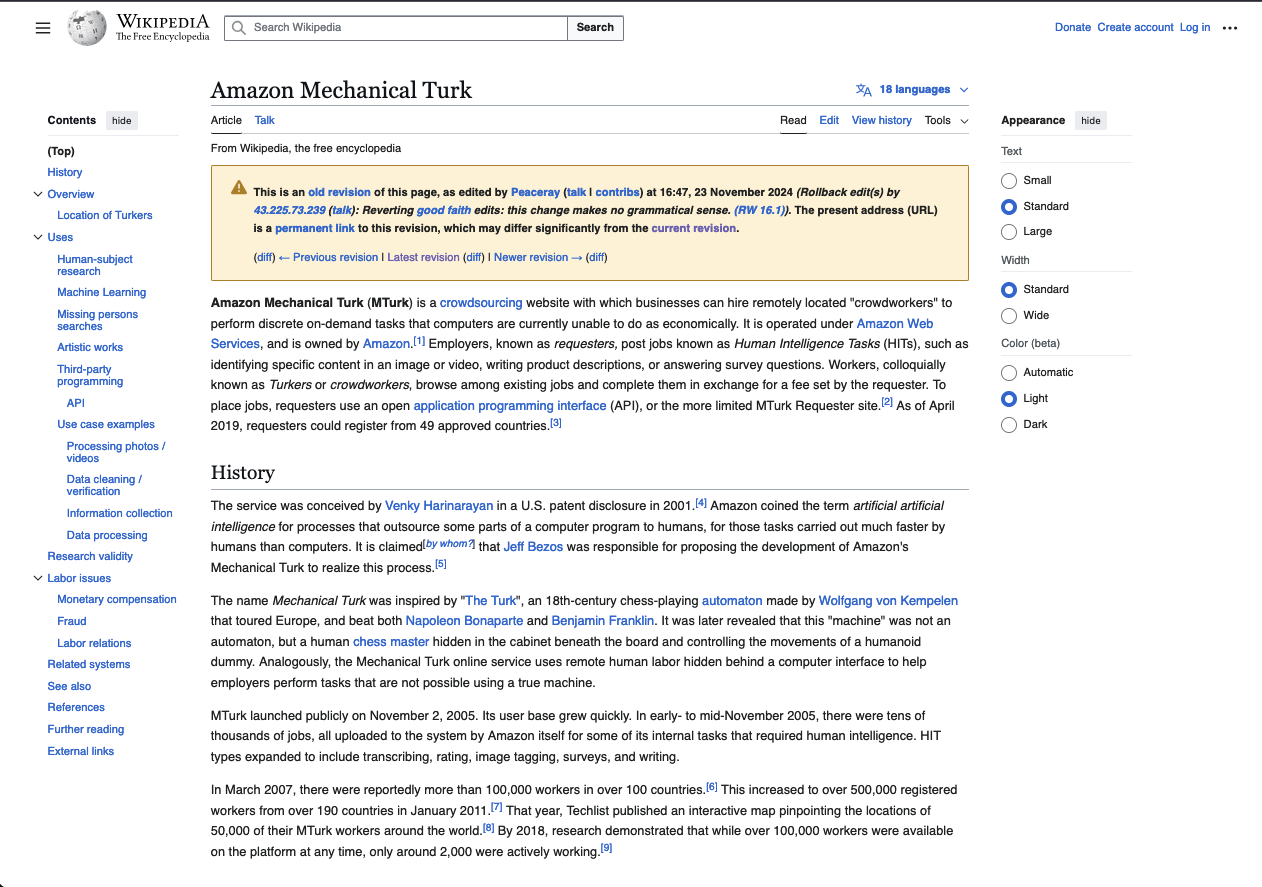Open the Tools dropdown menu
Screen dimensions: 1262x887
[x=946, y=120]
